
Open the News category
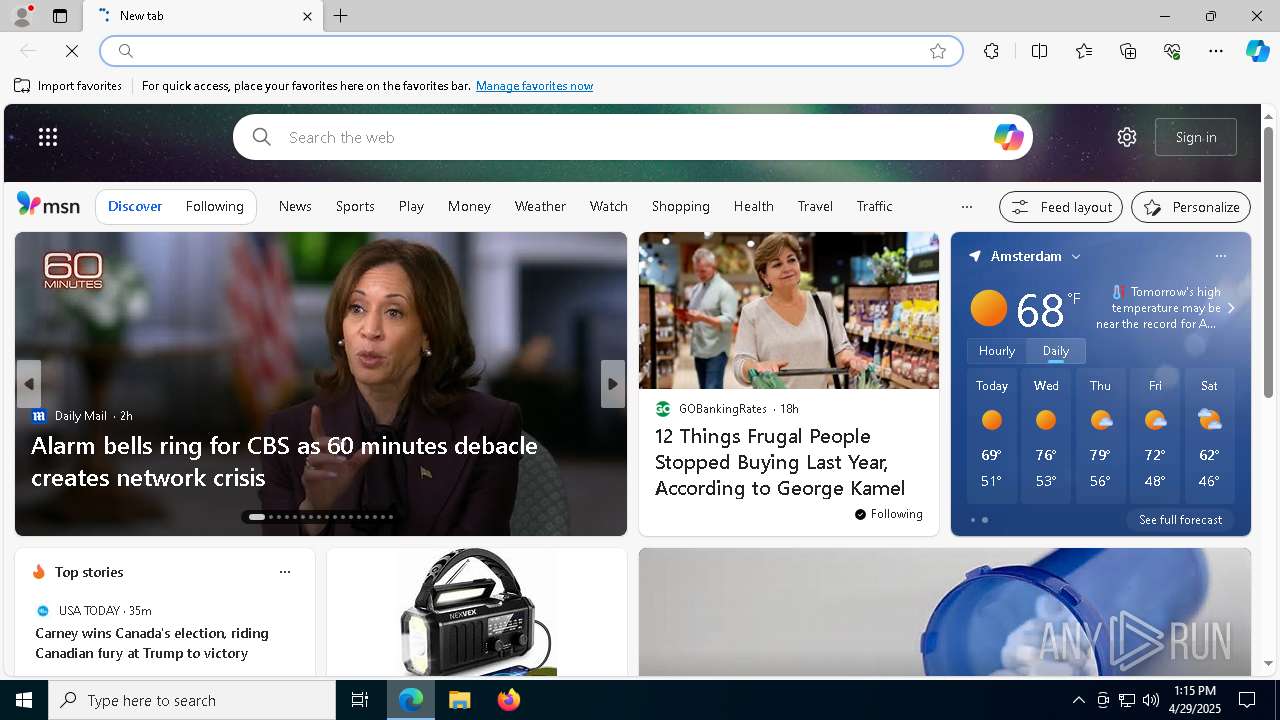click(295, 206)
